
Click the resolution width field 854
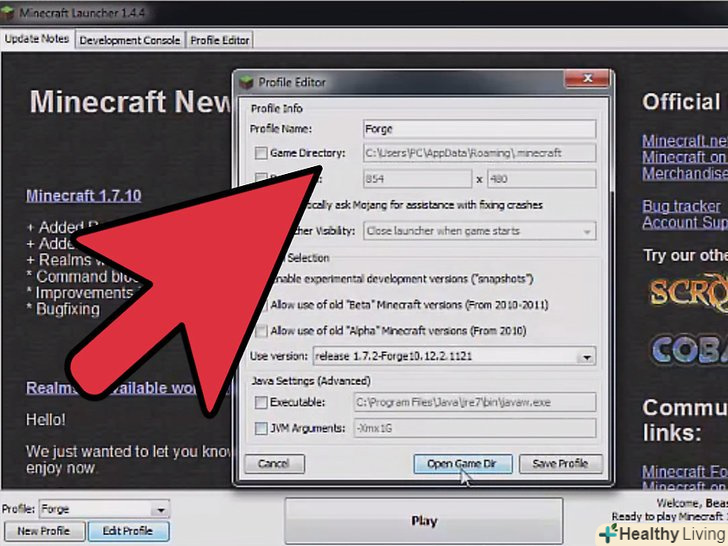(x=417, y=179)
